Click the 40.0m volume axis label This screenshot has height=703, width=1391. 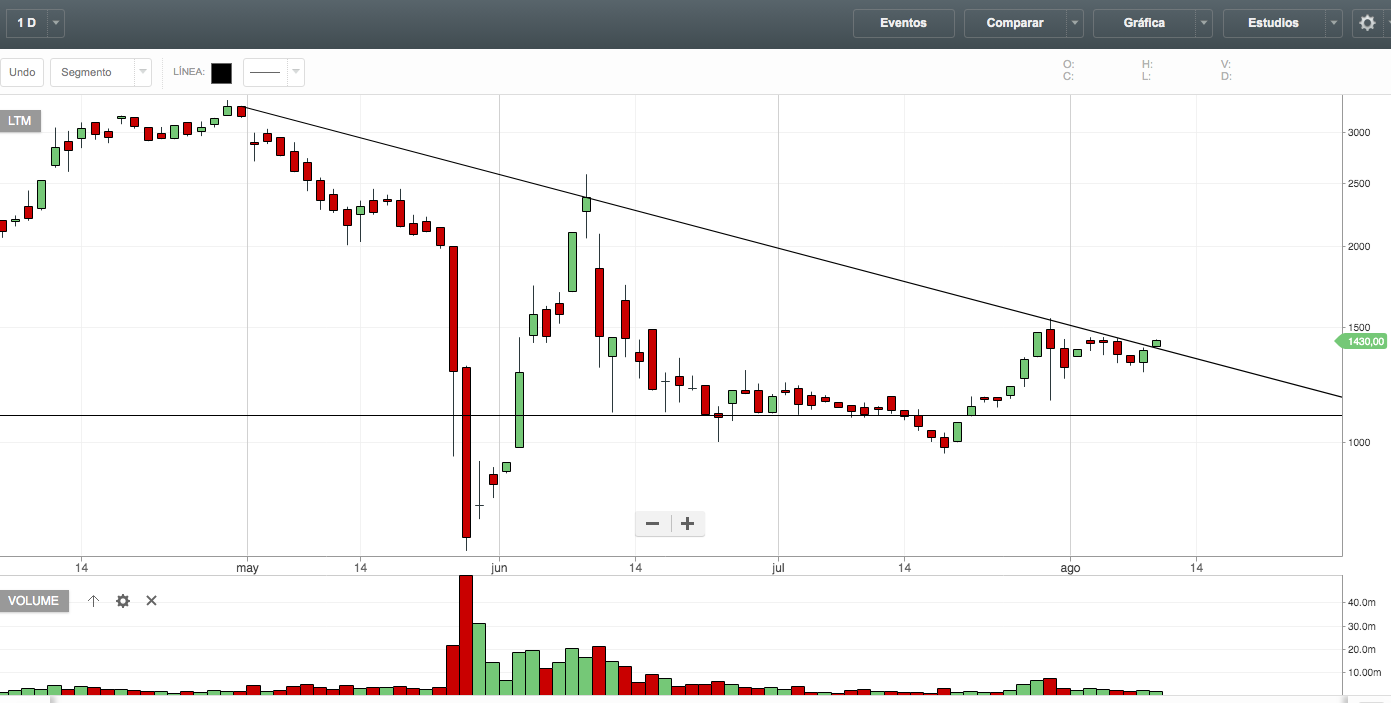click(x=1362, y=603)
